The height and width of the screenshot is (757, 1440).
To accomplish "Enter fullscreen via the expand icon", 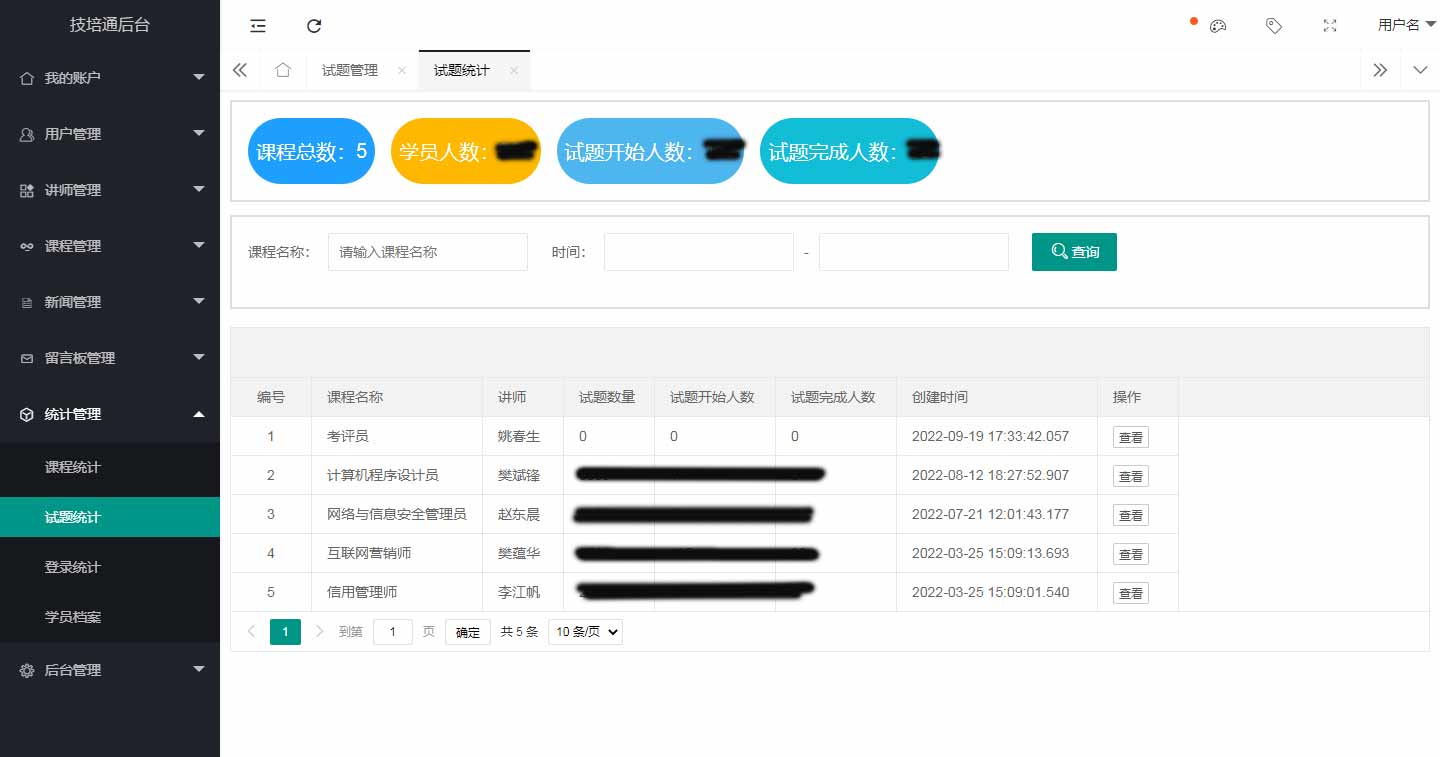I will click(1329, 25).
